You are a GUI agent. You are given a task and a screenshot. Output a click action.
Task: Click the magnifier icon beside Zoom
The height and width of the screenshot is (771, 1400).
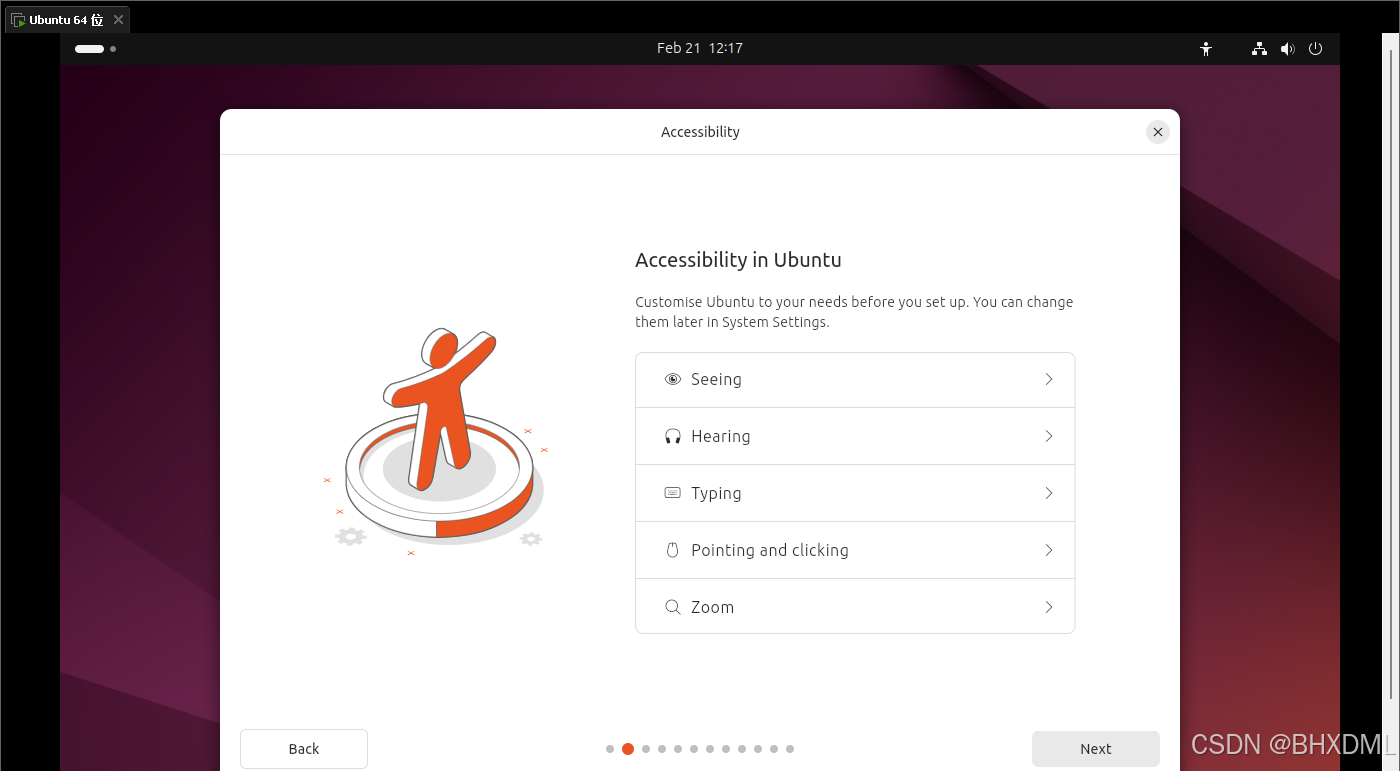[673, 607]
